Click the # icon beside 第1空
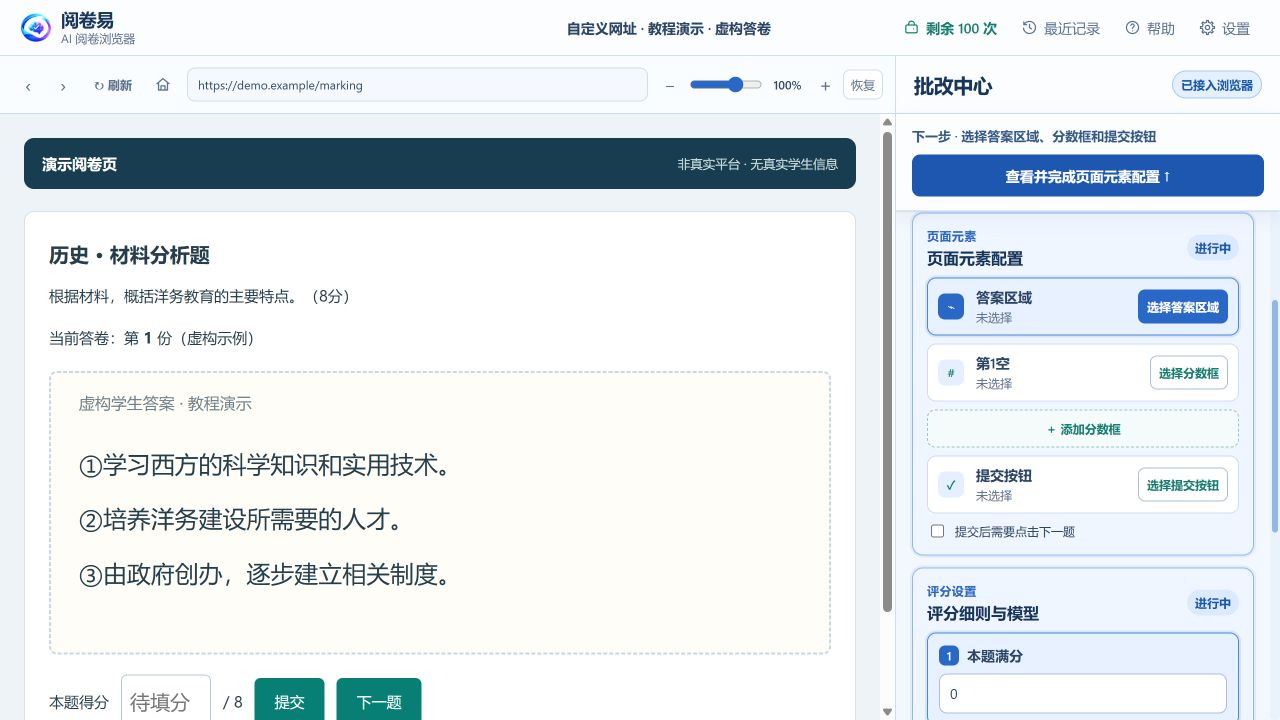Screen dimensions: 1280x720 click(x=951, y=373)
